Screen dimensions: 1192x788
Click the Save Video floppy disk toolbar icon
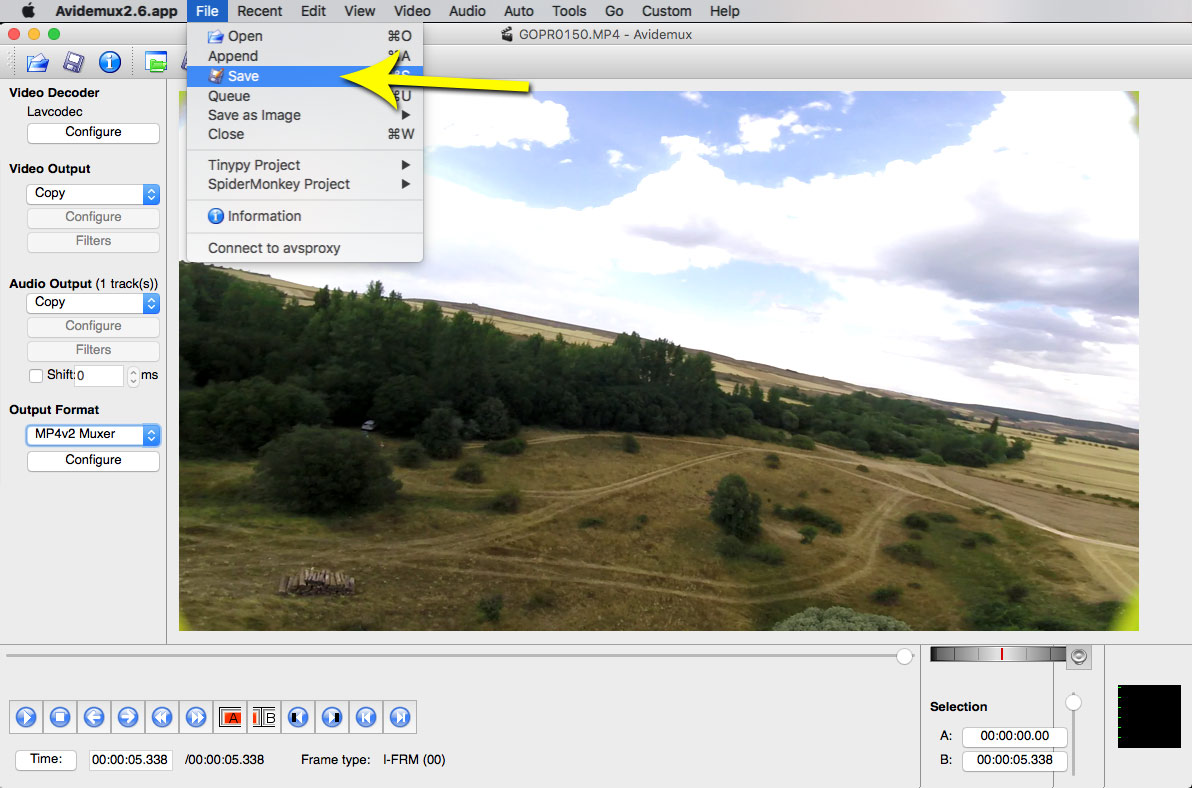(x=74, y=62)
